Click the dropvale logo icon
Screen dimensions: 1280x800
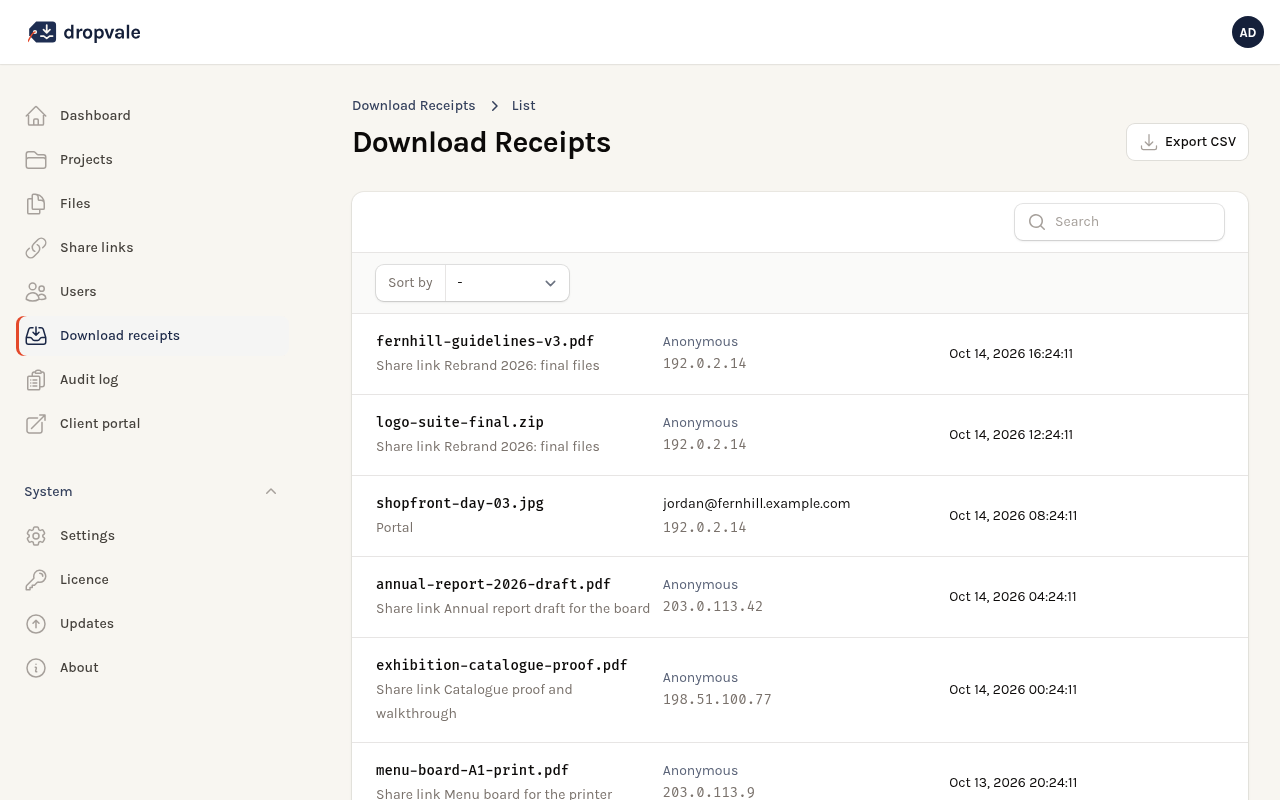pyautogui.click(x=41, y=32)
